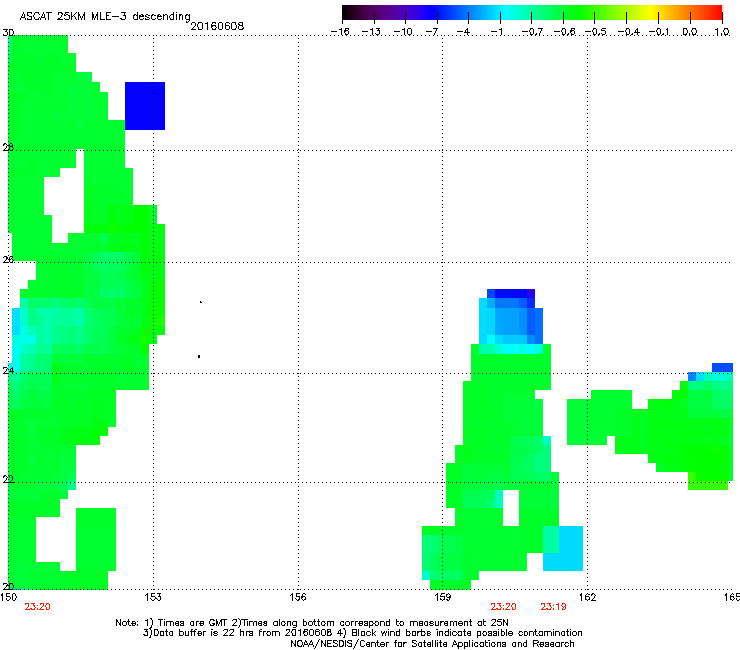This screenshot has width=740, height=650.
Task: Click longitude axis label 150
Action: [8, 597]
